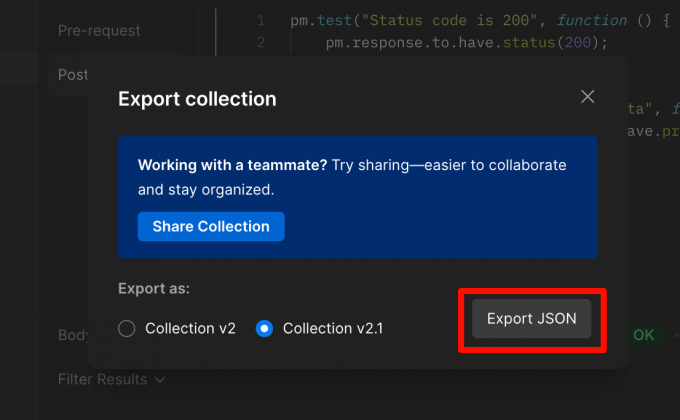The width and height of the screenshot is (680, 420).
Task: Close the Export collection dialog
Action: [x=587, y=96]
